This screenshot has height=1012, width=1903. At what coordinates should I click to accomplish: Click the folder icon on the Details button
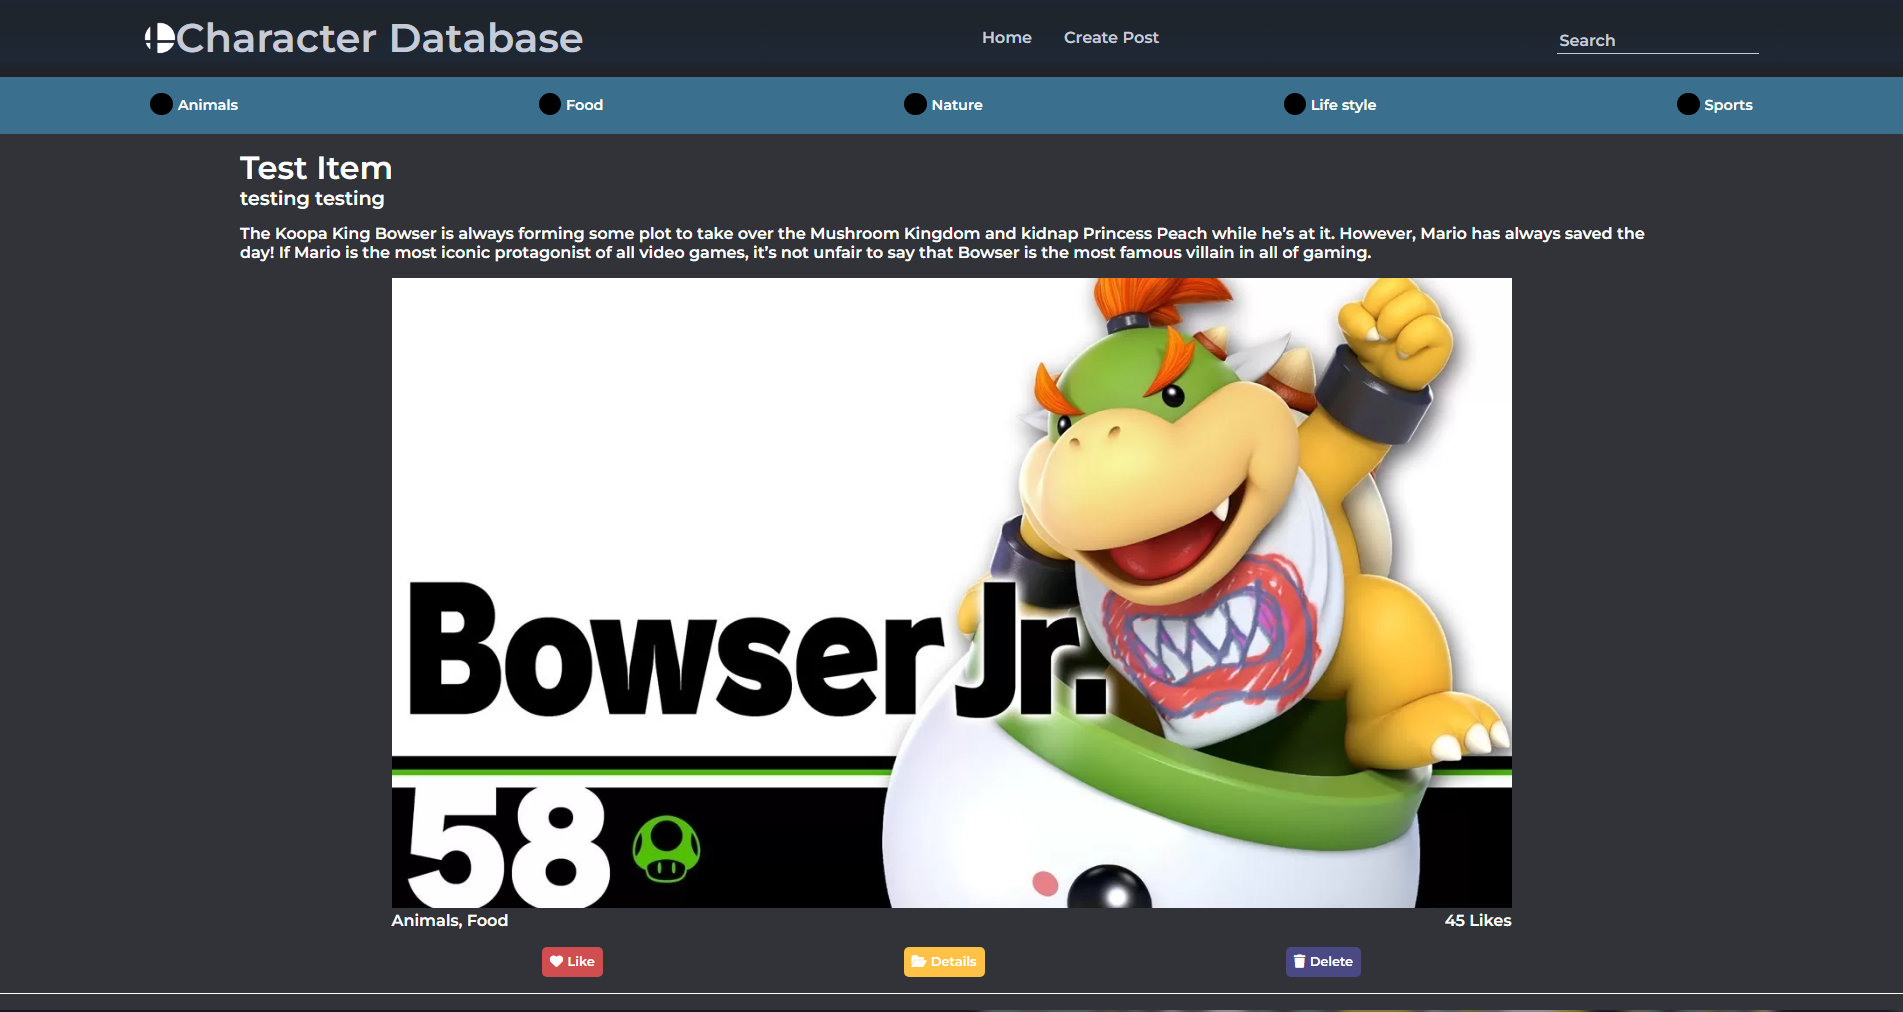920,961
